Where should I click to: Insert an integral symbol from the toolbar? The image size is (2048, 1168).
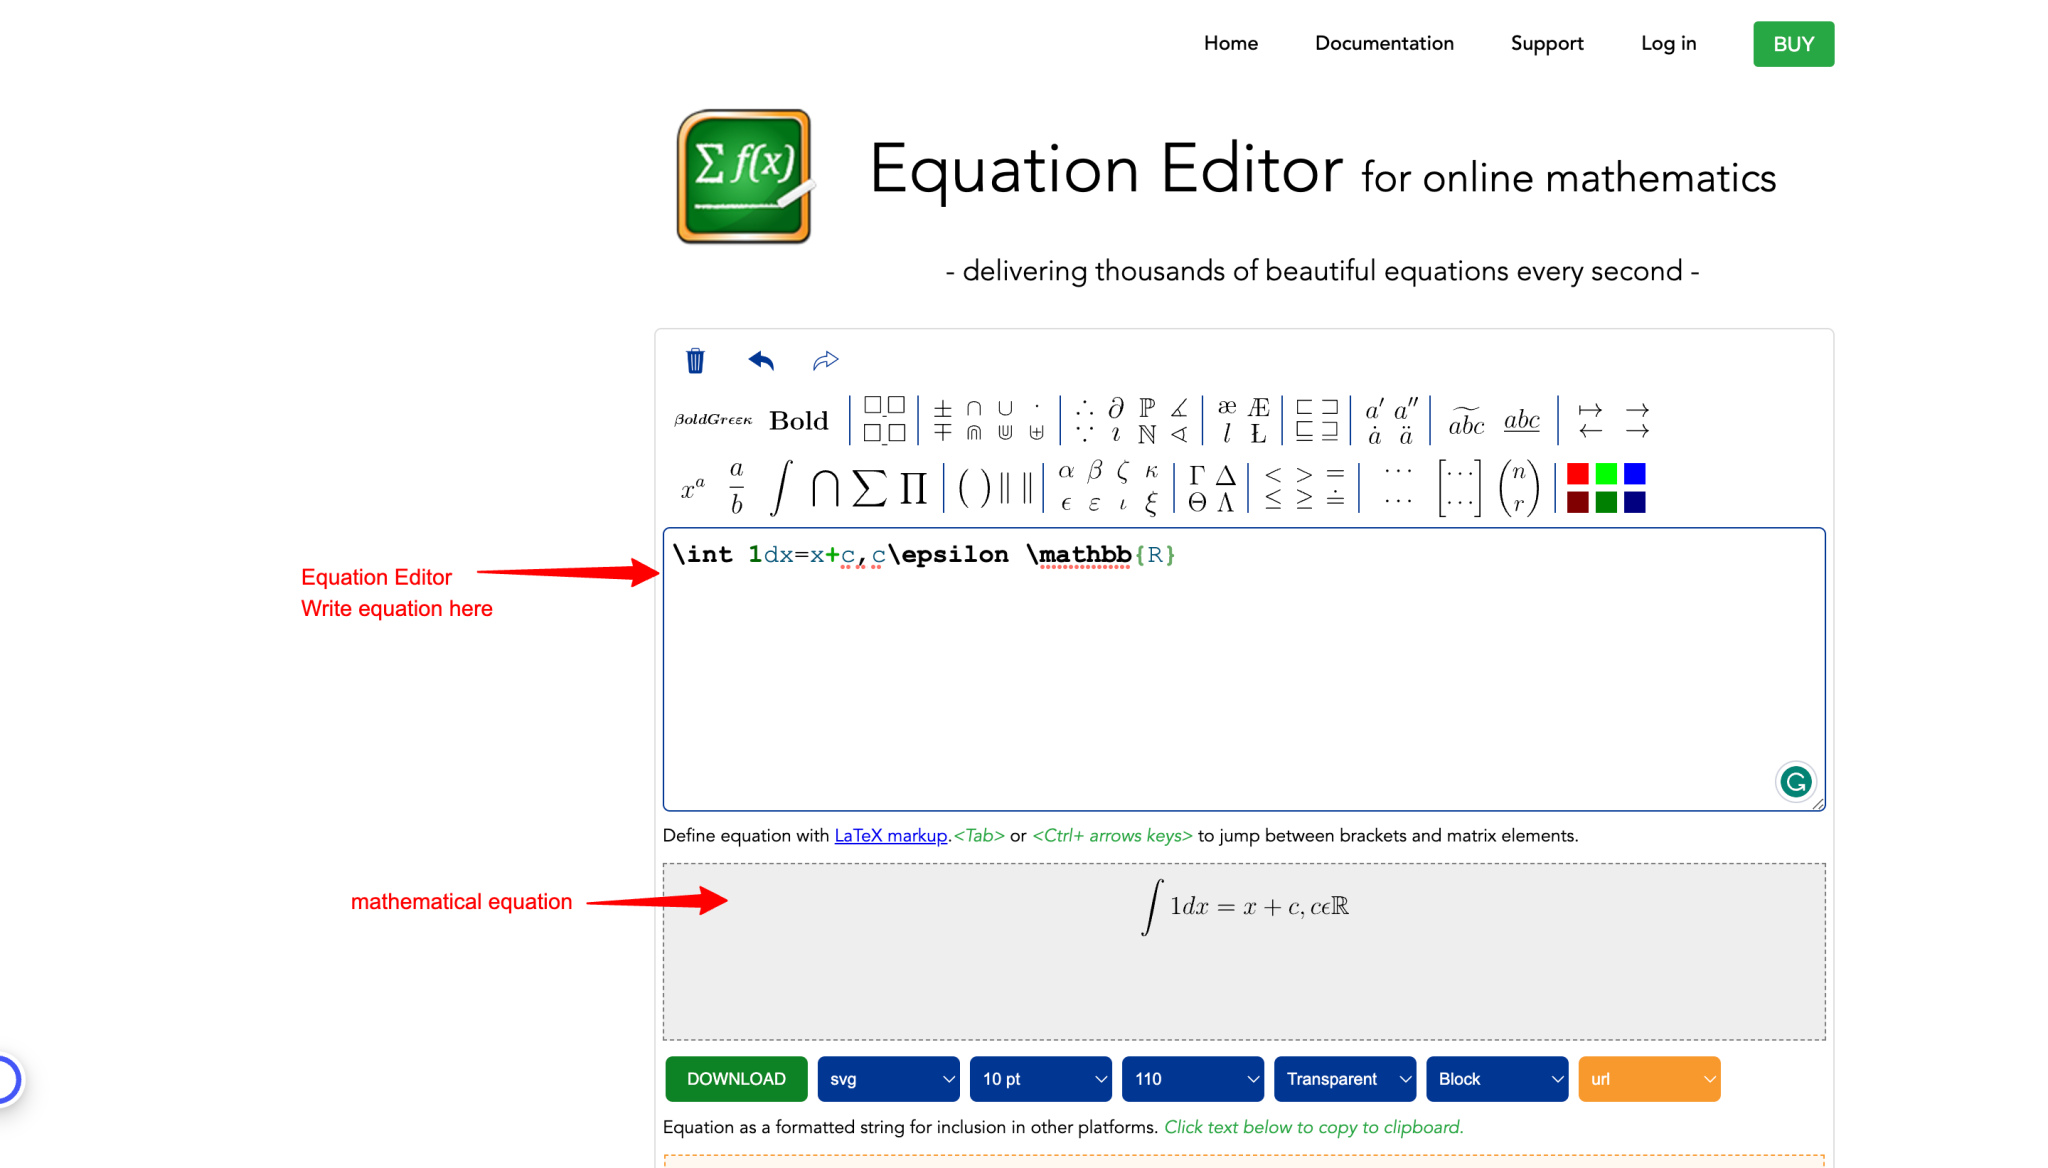(782, 486)
